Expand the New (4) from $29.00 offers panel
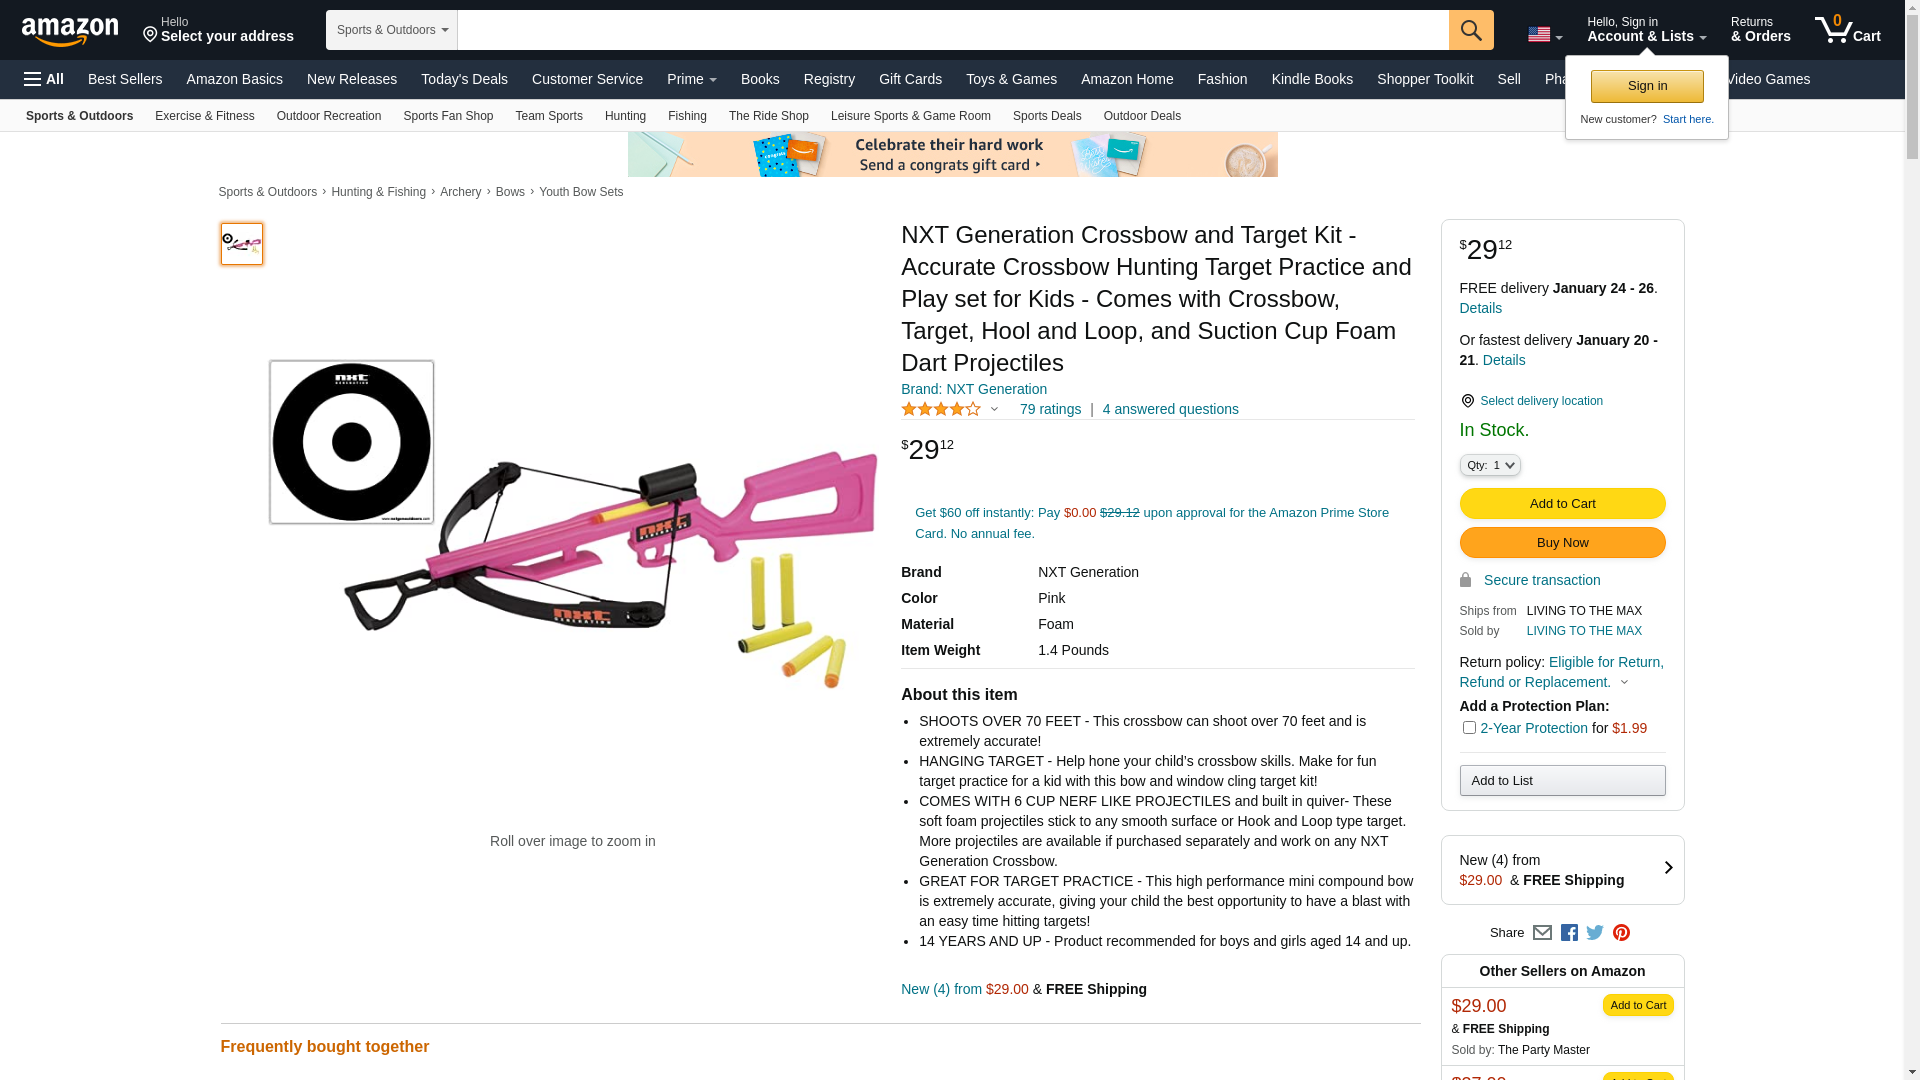1920x1080 pixels. click(1562, 870)
